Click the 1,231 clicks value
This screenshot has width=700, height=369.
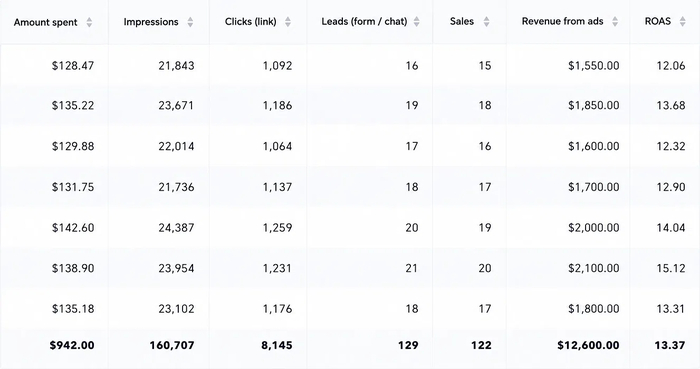pos(277,269)
